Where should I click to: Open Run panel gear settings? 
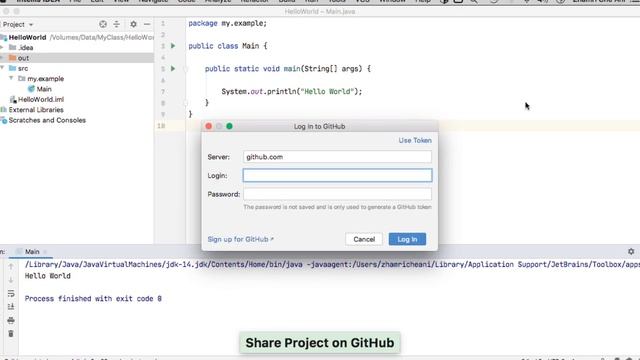[631, 251]
